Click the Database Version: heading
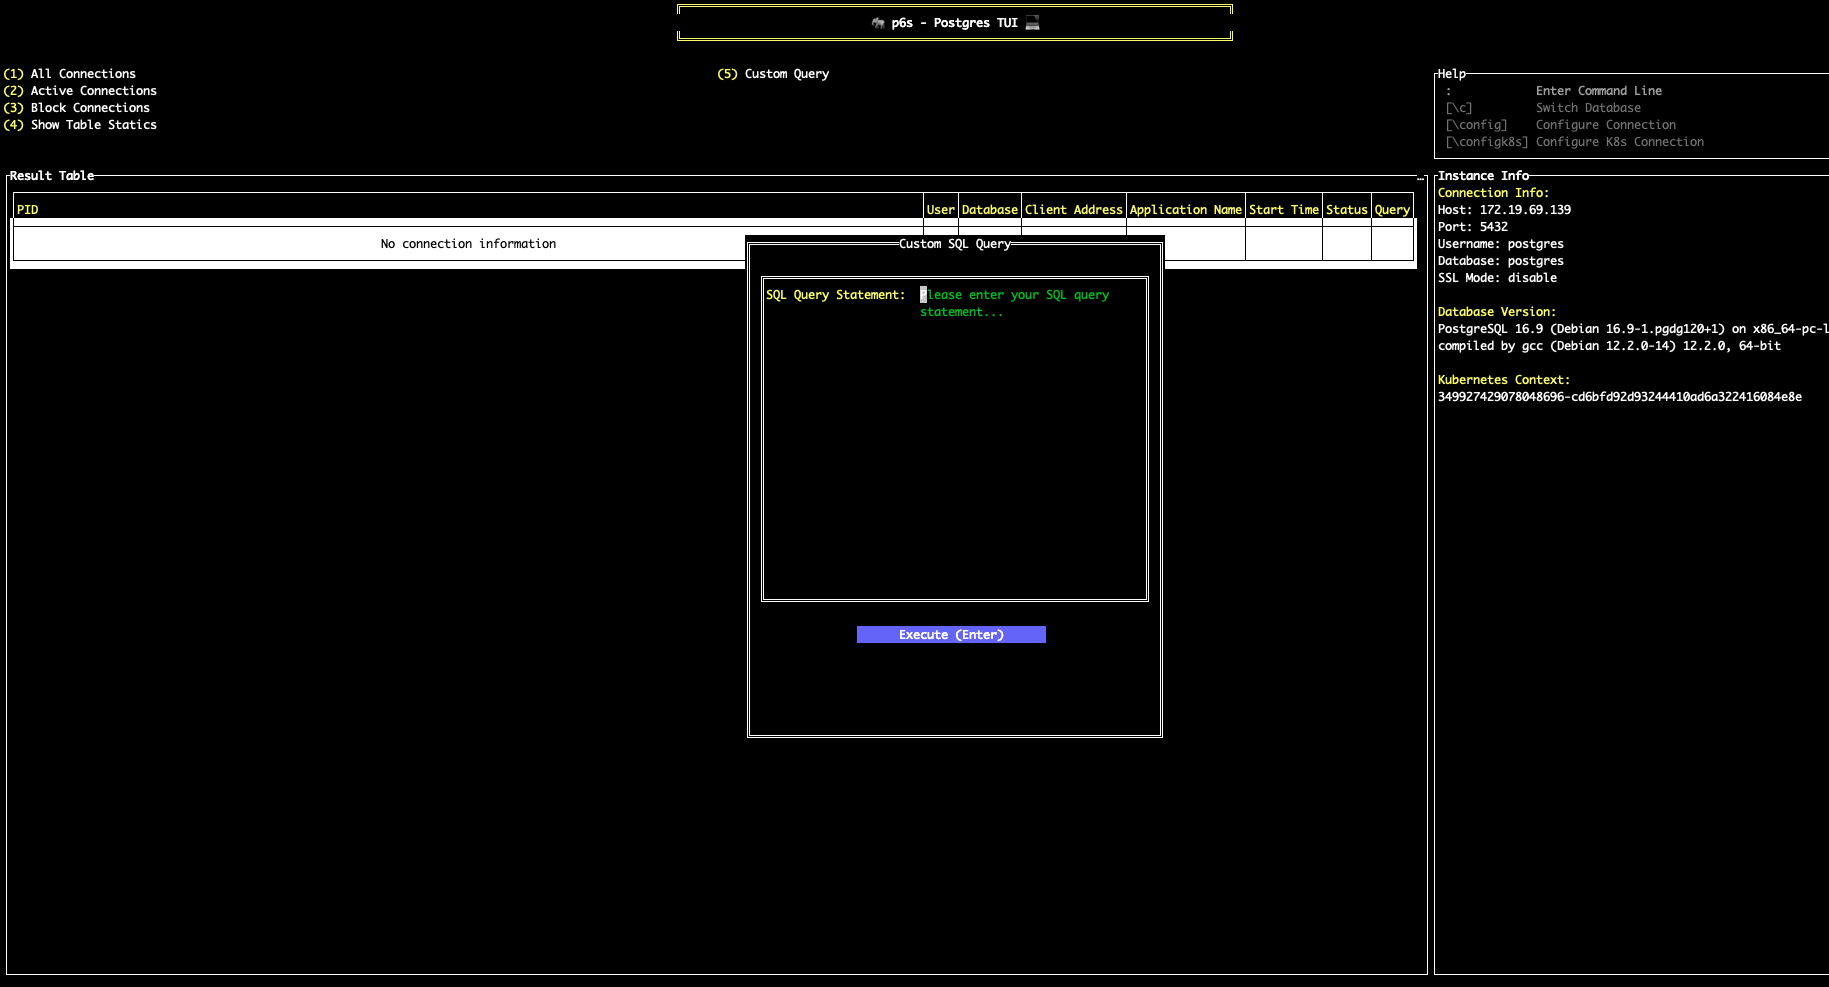This screenshot has width=1829, height=987. pos(1497,312)
